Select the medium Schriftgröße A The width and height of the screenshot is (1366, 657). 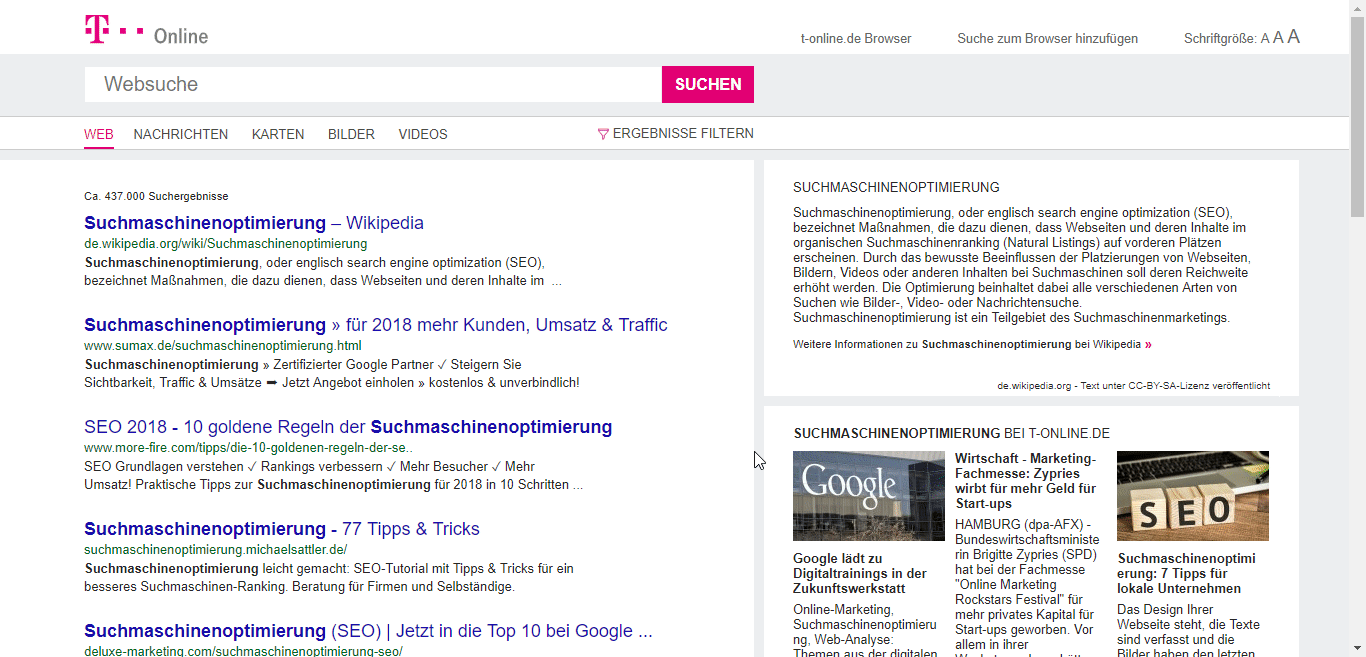(1278, 38)
